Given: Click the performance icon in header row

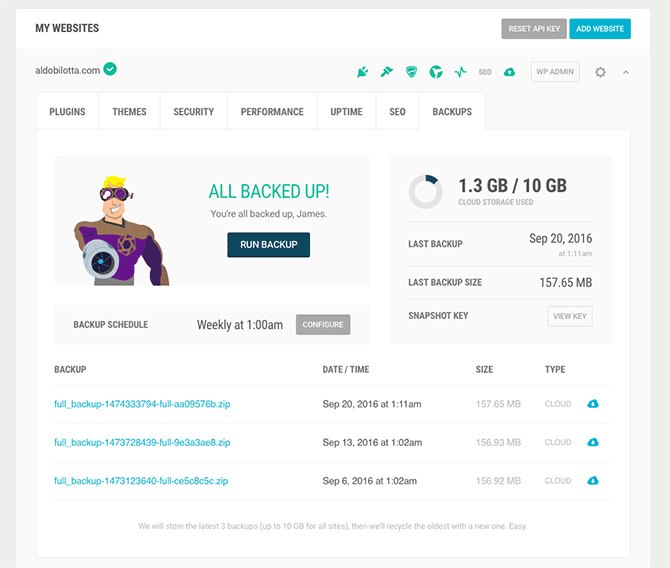Looking at the screenshot, I should pyautogui.click(x=436, y=72).
